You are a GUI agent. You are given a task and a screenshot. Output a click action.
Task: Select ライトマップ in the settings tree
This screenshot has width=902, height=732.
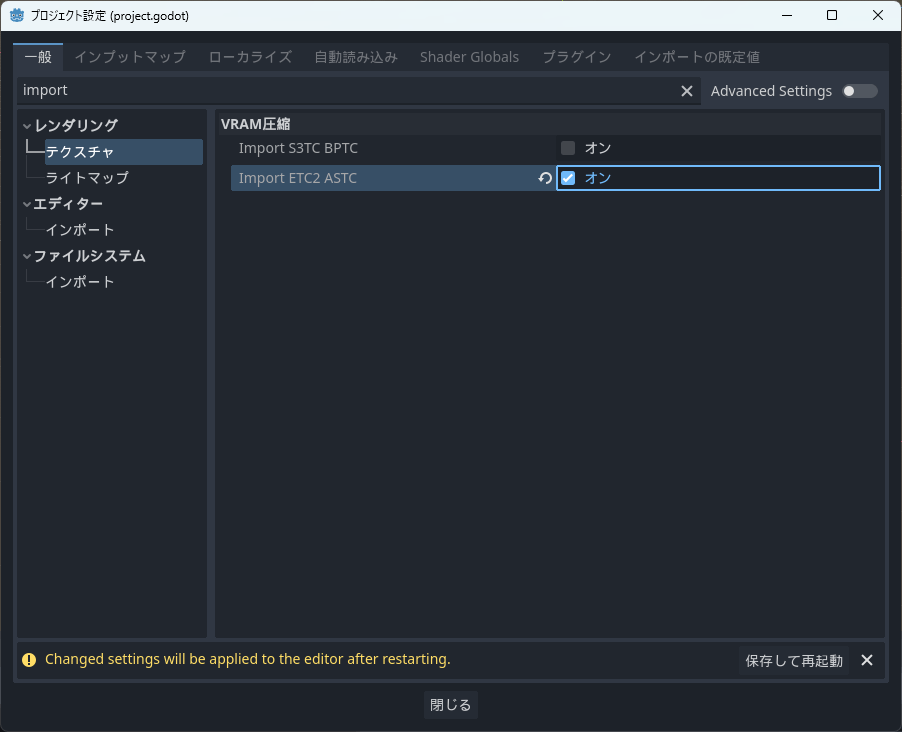pos(87,178)
